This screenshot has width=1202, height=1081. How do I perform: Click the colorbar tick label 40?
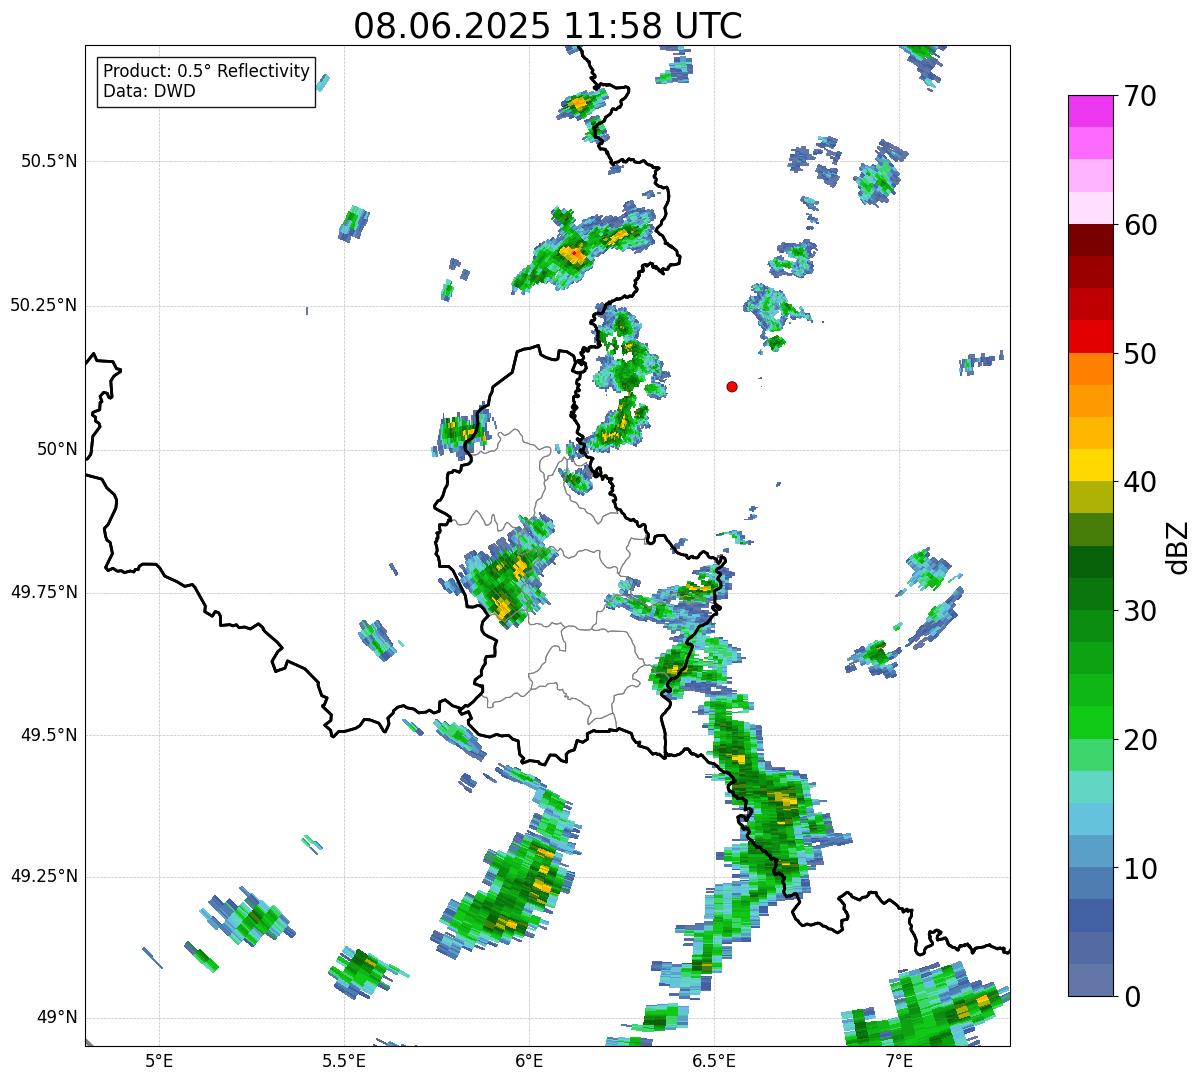tap(1140, 482)
